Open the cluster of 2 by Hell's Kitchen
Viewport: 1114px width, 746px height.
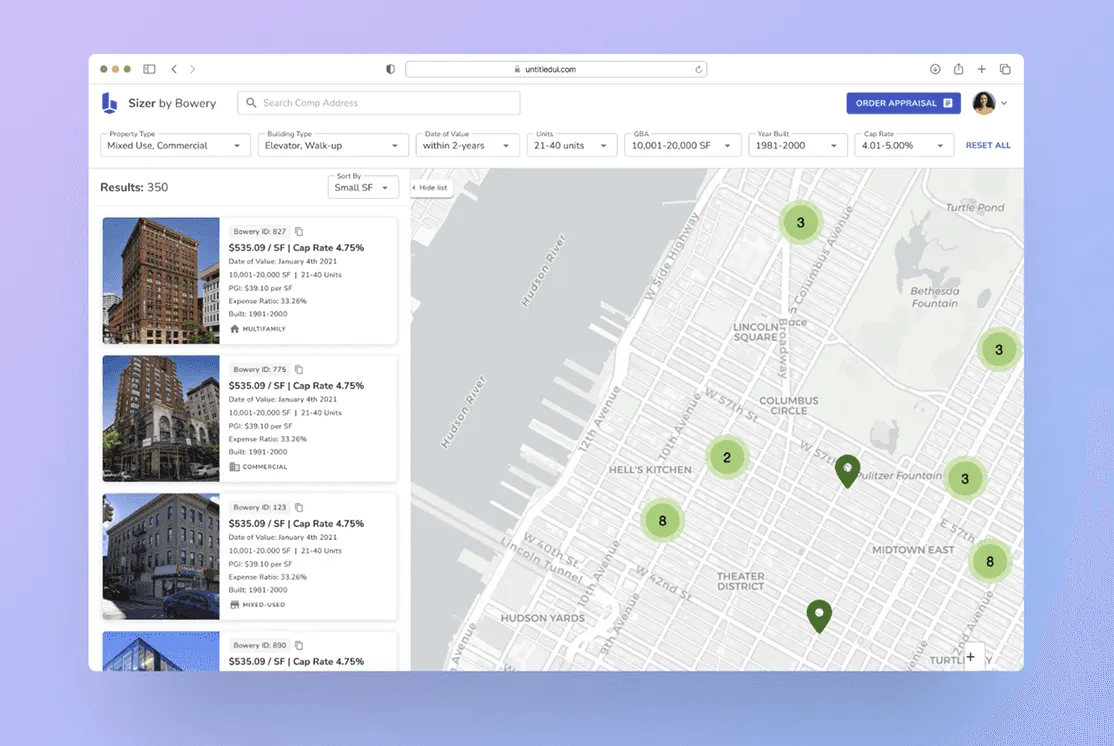(726, 458)
